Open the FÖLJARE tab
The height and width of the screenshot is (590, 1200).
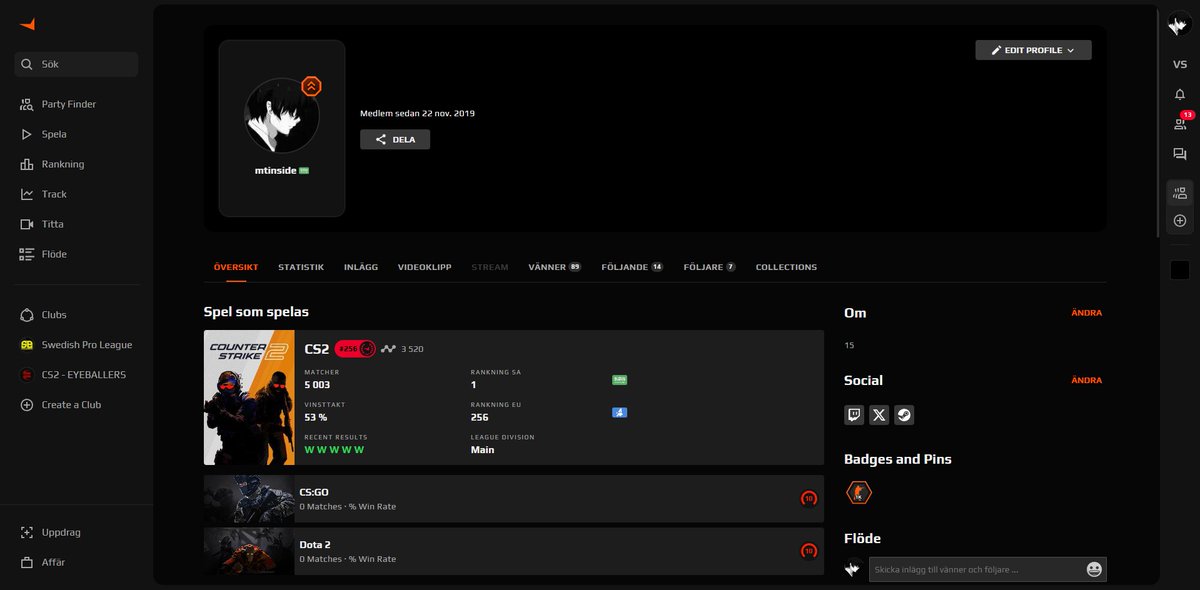click(x=710, y=267)
